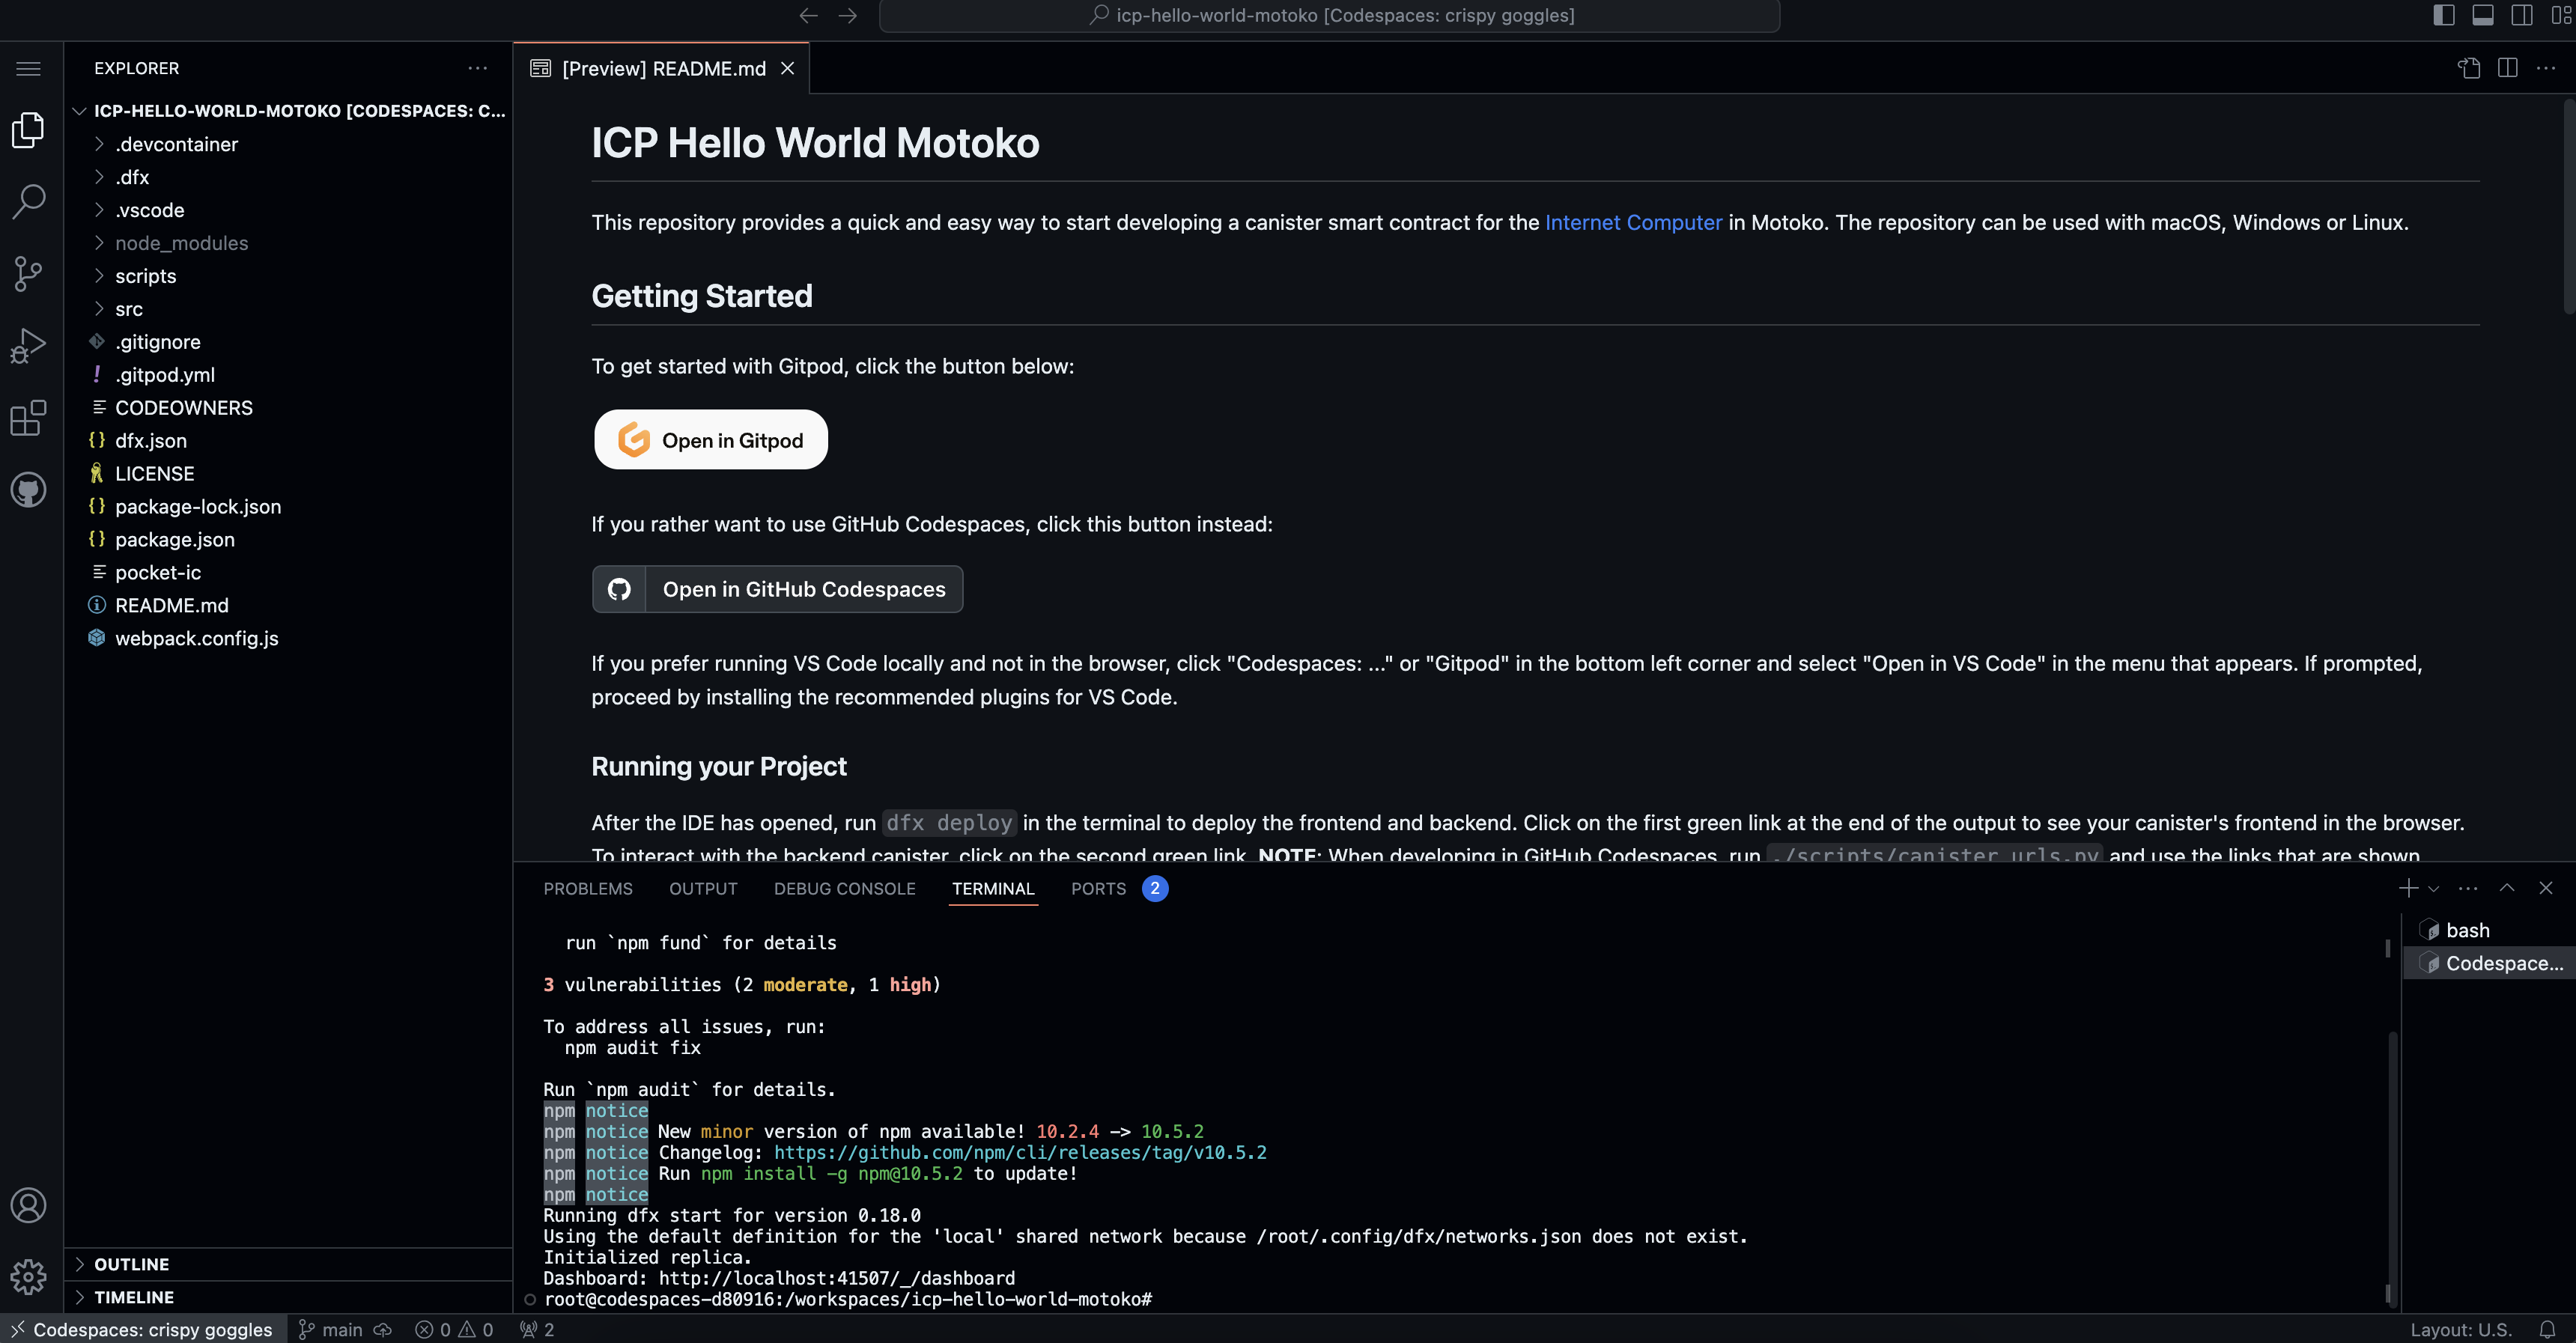Expand the TIMELINE section
The image size is (2576, 1343).
(288, 1297)
